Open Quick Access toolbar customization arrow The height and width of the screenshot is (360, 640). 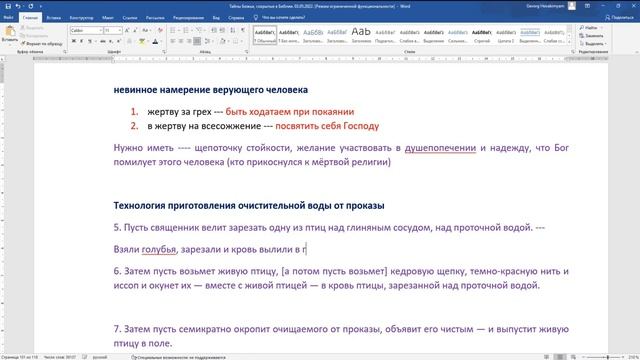pyautogui.click(x=40, y=6)
